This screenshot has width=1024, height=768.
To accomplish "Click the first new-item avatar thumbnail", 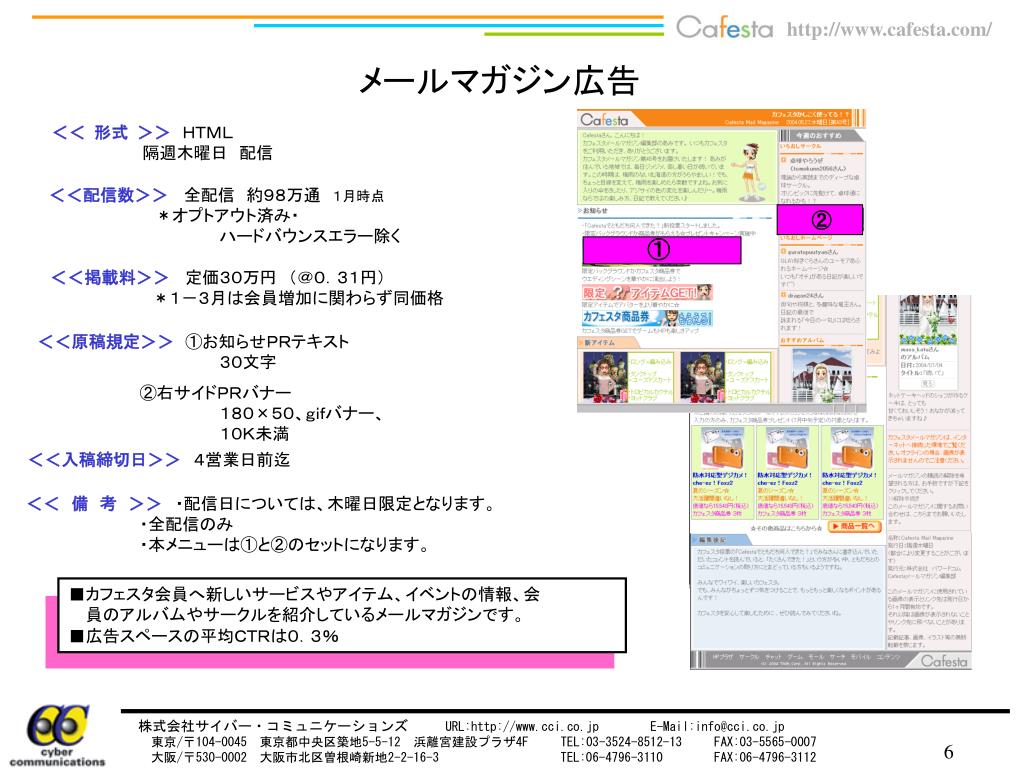I will click(605, 376).
